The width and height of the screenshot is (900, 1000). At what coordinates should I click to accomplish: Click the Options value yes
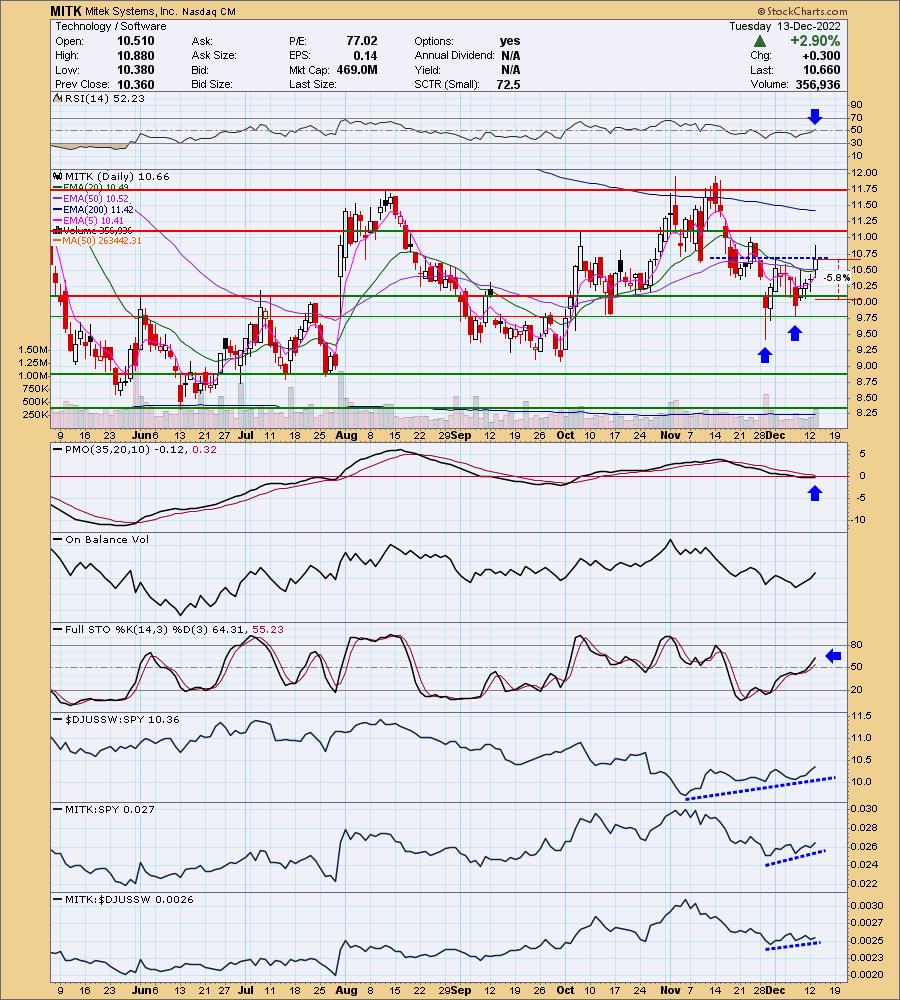coord(510,41)
